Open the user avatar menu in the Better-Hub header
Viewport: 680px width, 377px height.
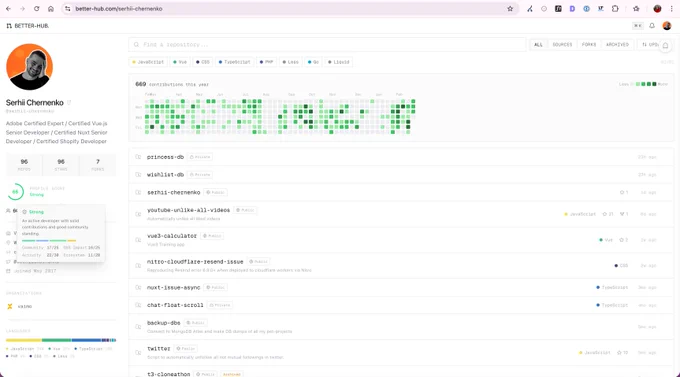(667, 26)
